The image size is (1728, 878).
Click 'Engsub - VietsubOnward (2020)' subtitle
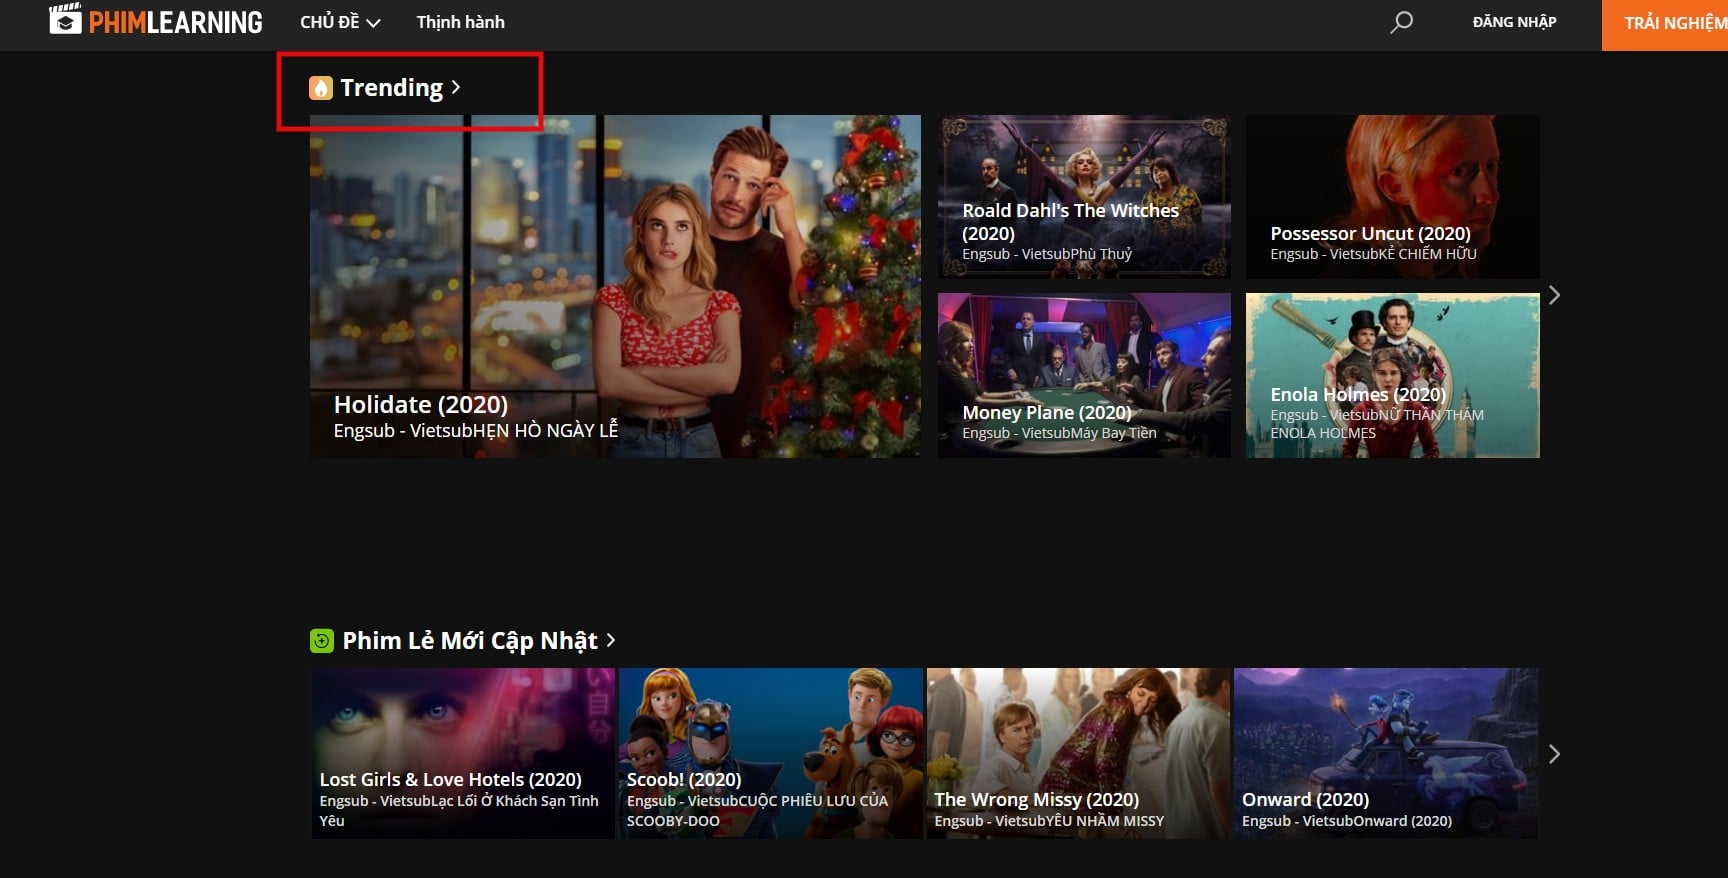point(1347,821)
